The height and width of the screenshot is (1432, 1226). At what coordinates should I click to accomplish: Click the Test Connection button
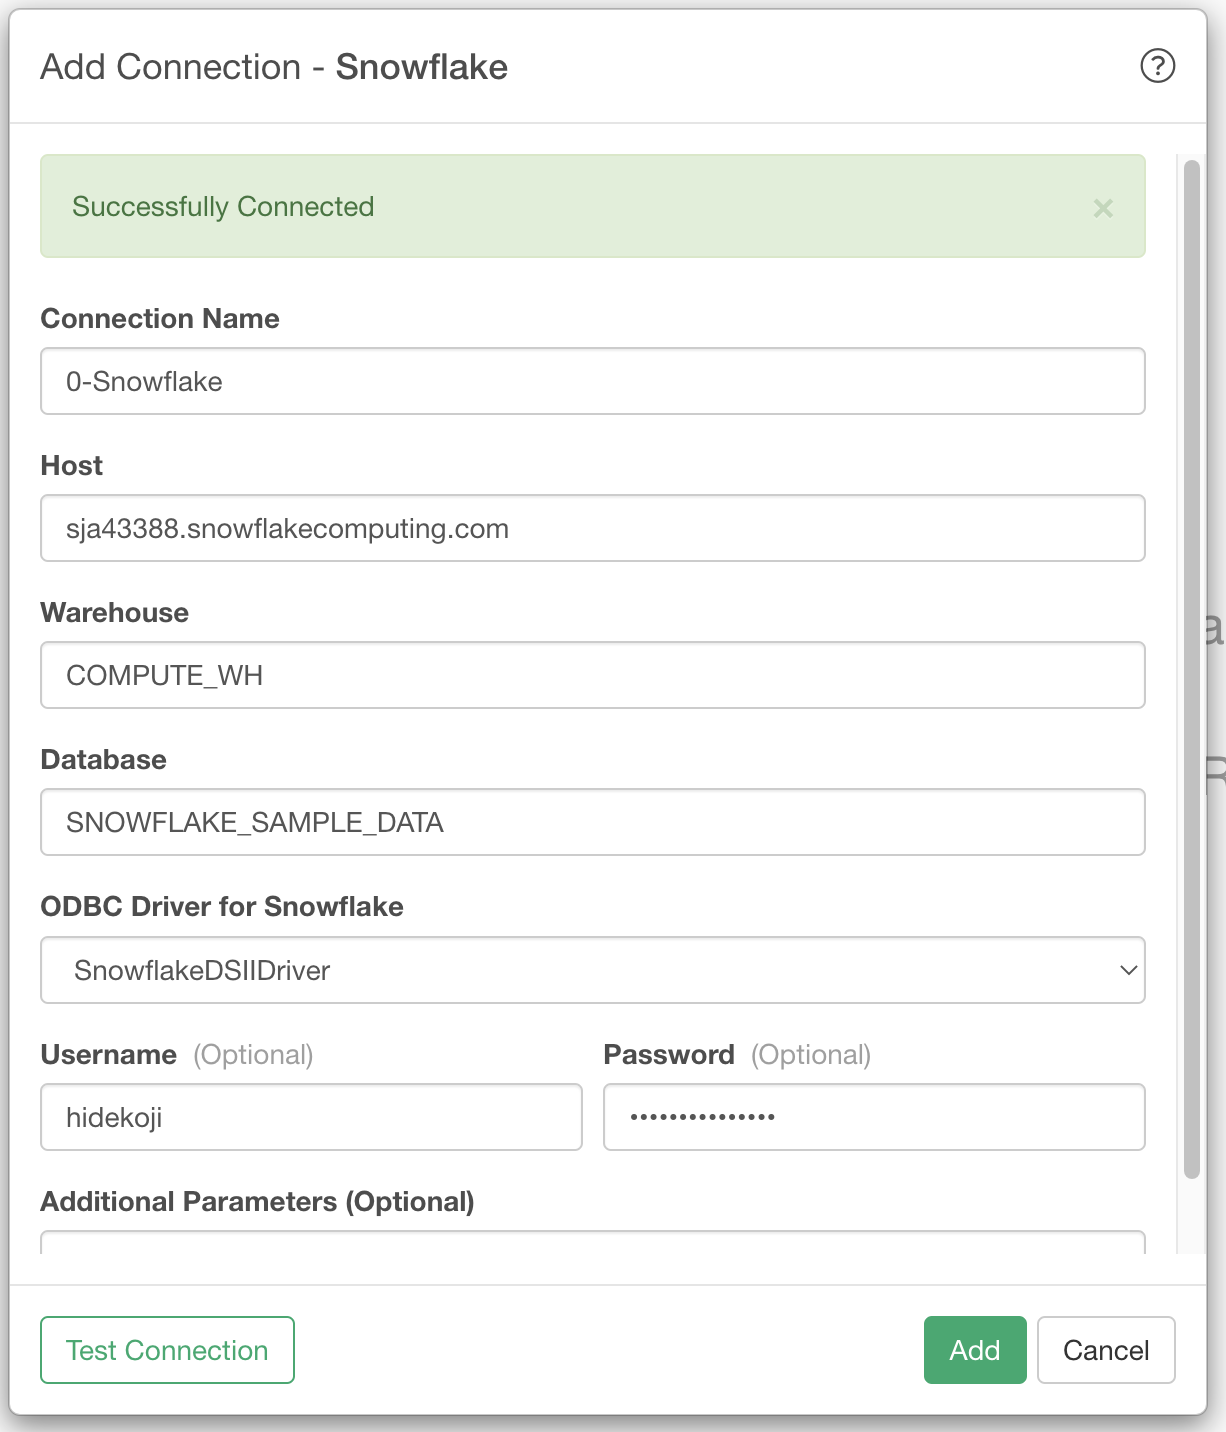[167, 1350]
